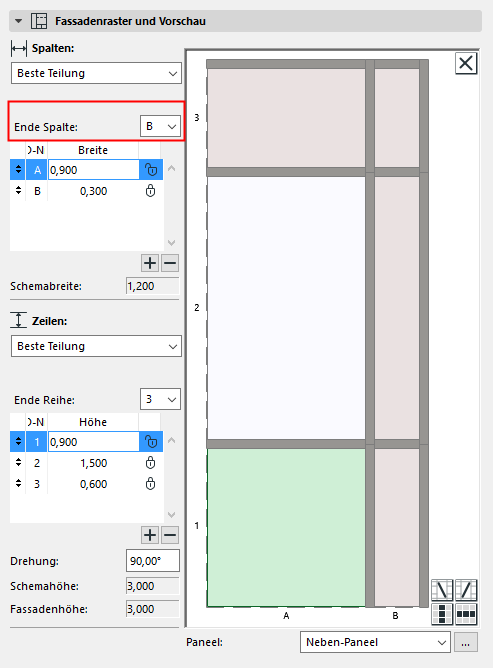Screen dimensions: 493x668
Task: Remove a column with the minus button
Action: (x=170, y=263)
